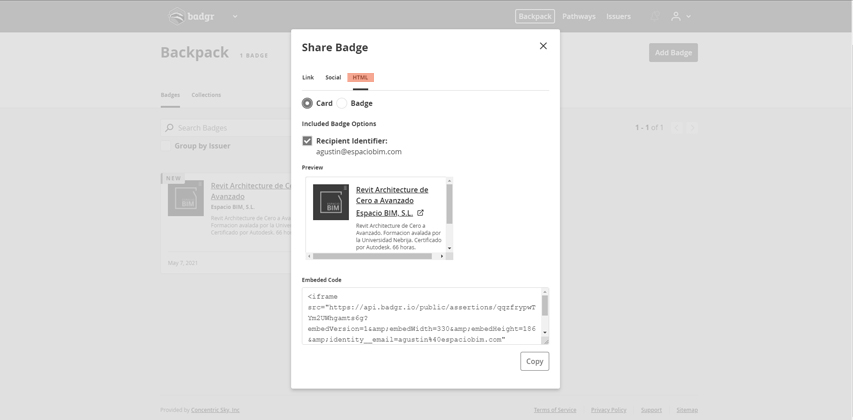Click the preview scroll right arrow
Image resolution: width=853 pixels, height=420 pixels.
[443, 256]
